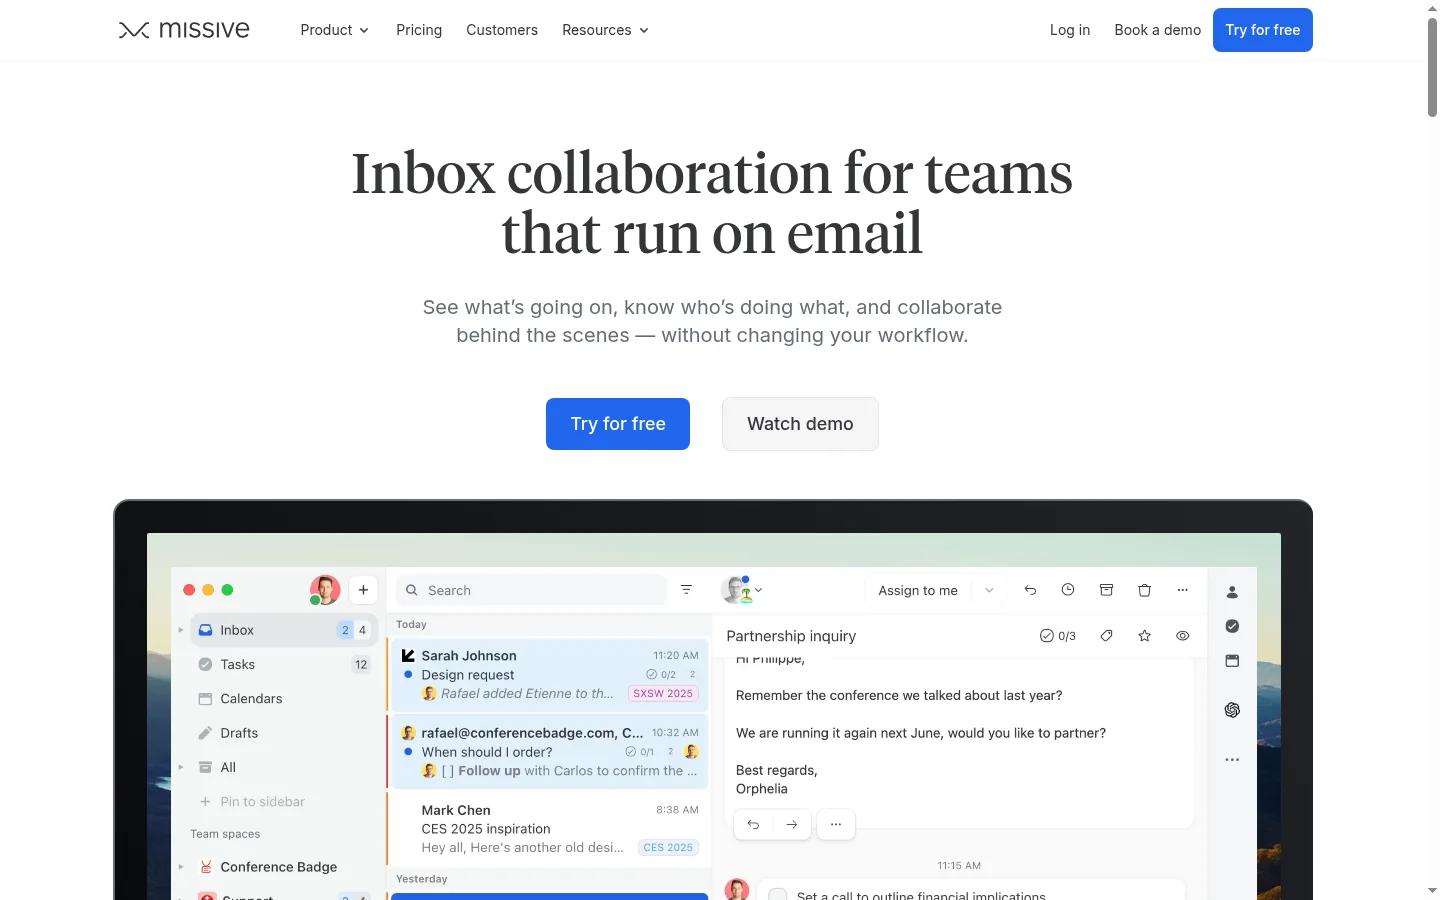
Task: Open Drafts in sidebar
Action: pos(283,733)
